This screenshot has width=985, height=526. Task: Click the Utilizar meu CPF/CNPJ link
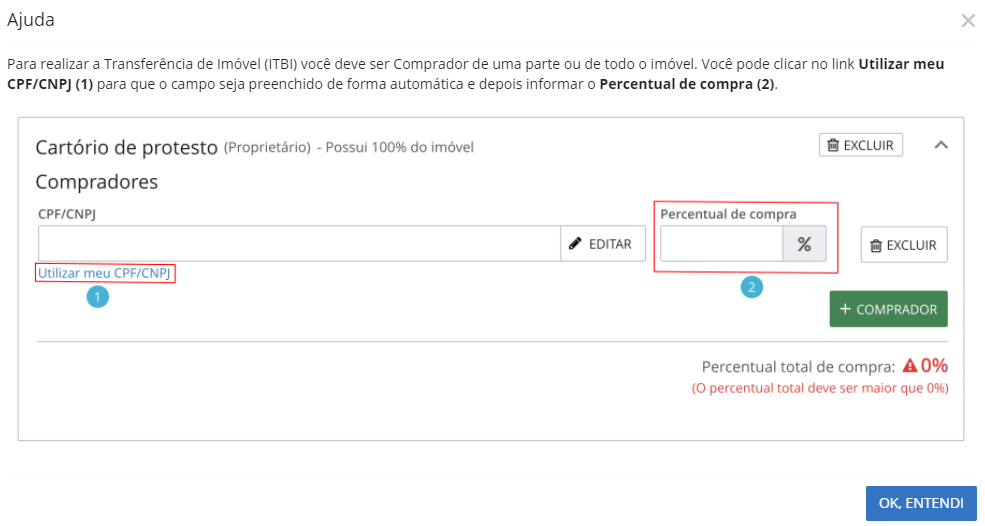coord(105,273)
